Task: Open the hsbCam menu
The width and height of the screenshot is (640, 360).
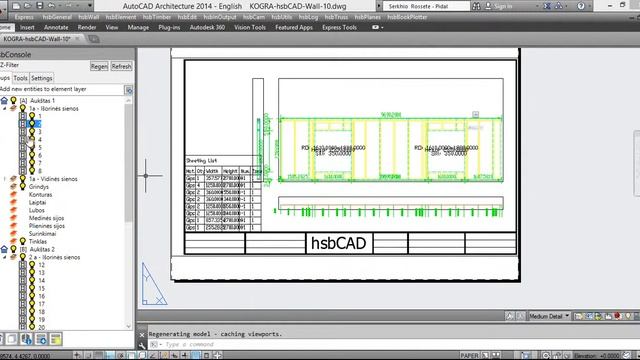Action: coord(253,17)
